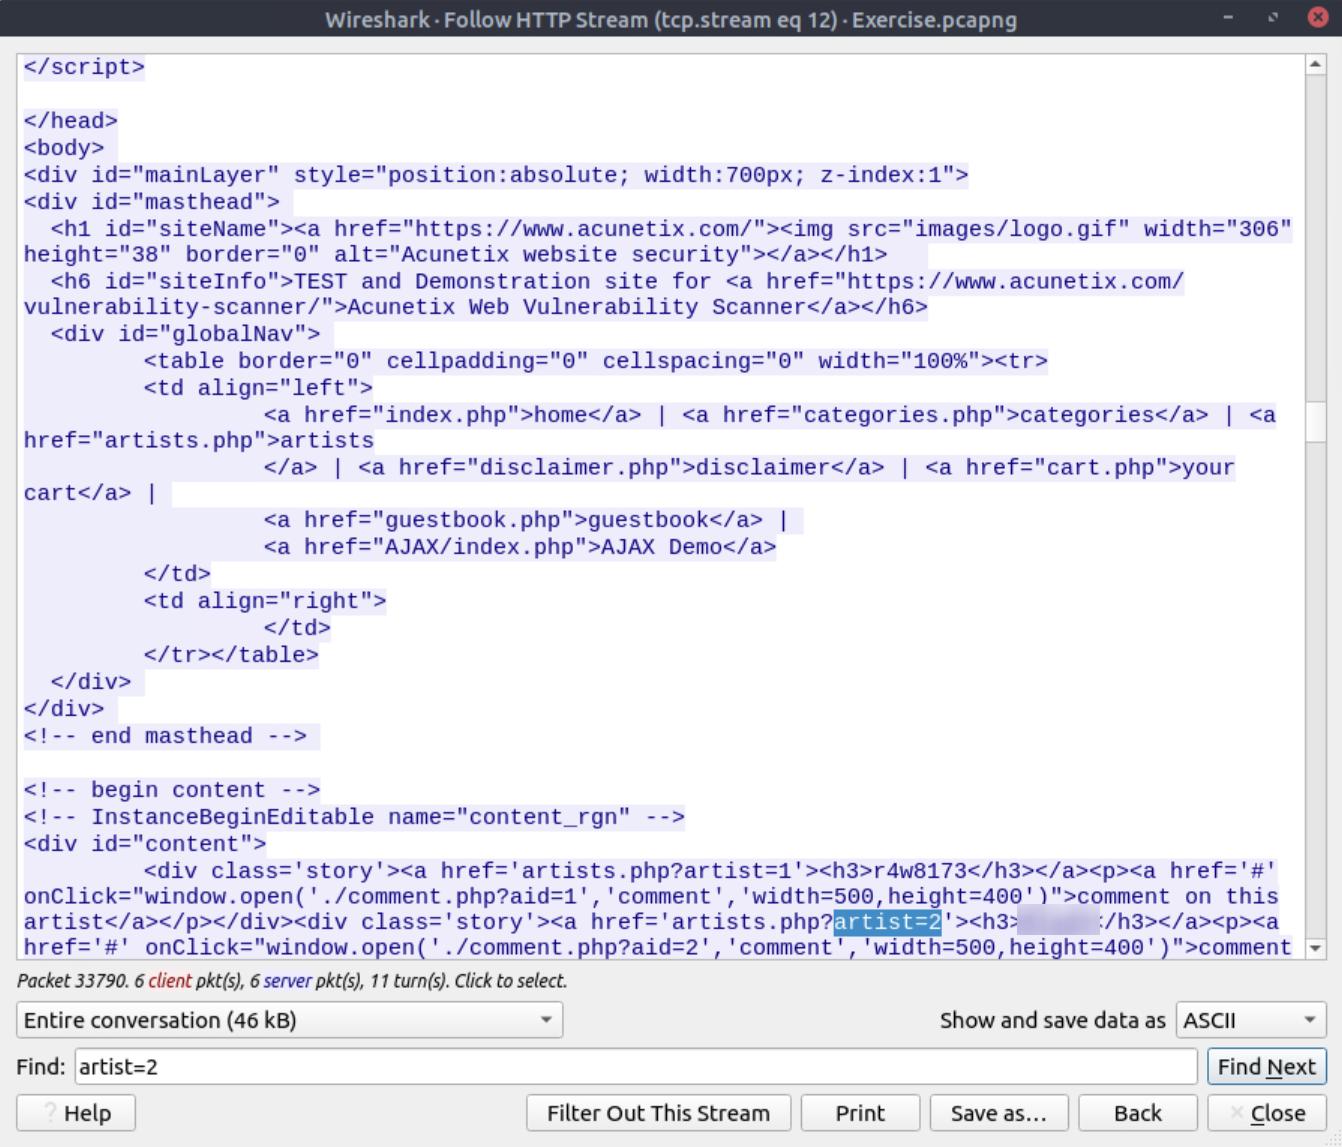Click the Help button with question mark

click(x=76, y=1113)
